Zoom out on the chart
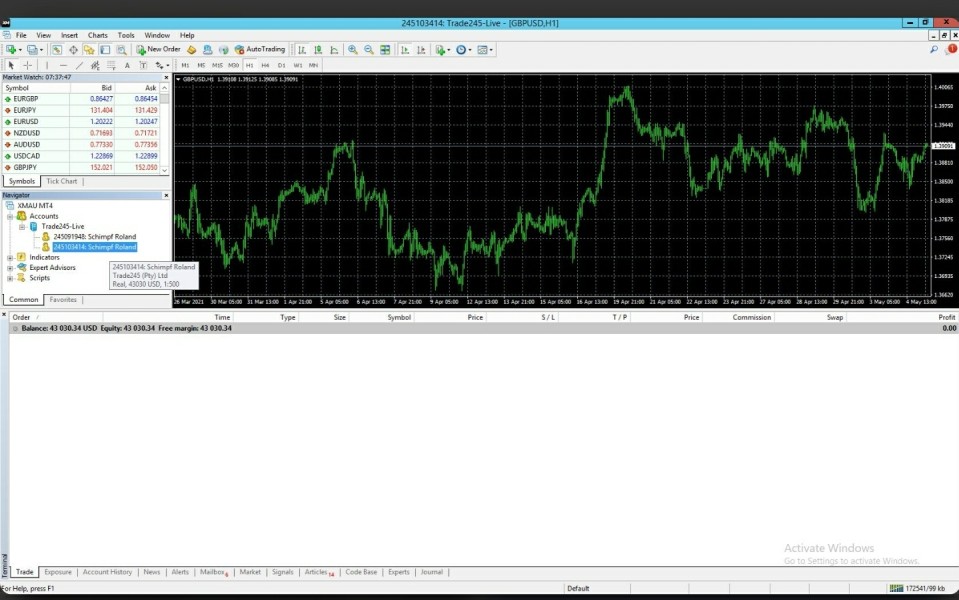 point(369,50)
